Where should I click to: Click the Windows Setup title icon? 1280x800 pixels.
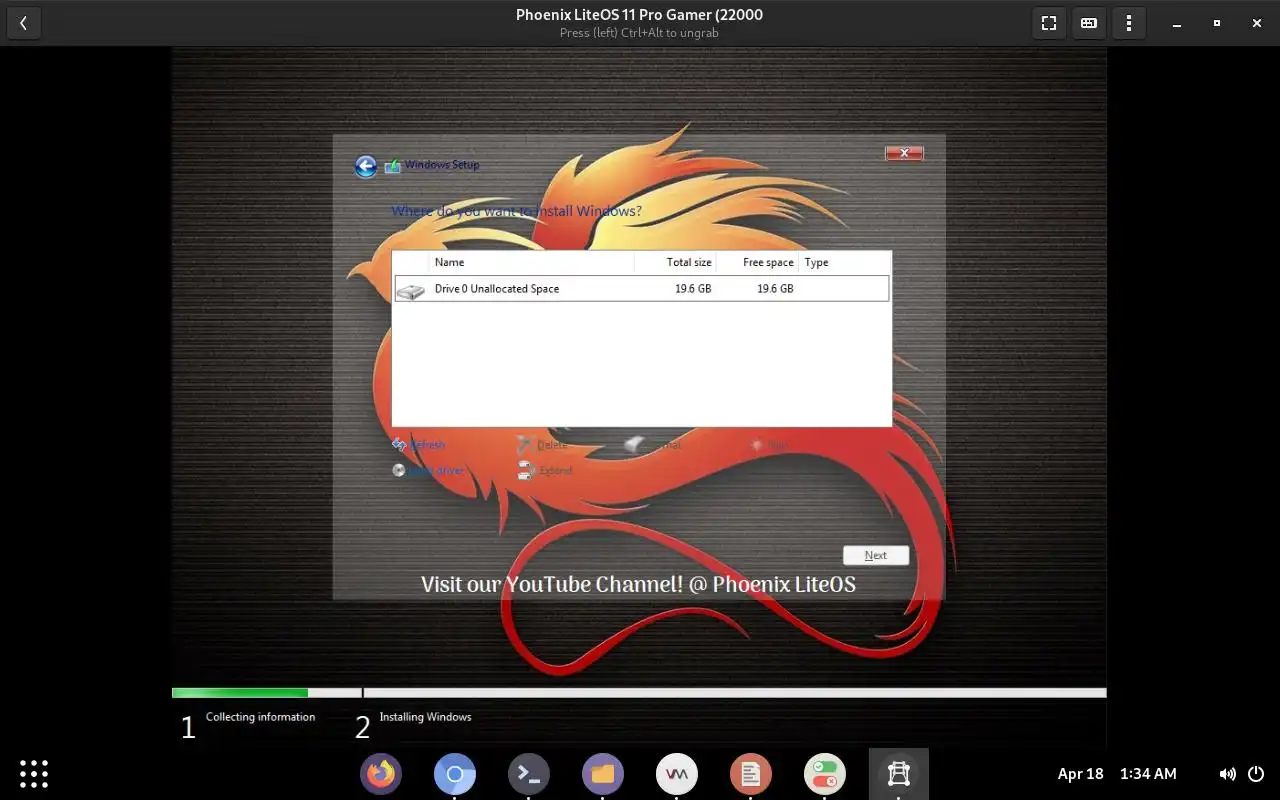coord(393,166)
